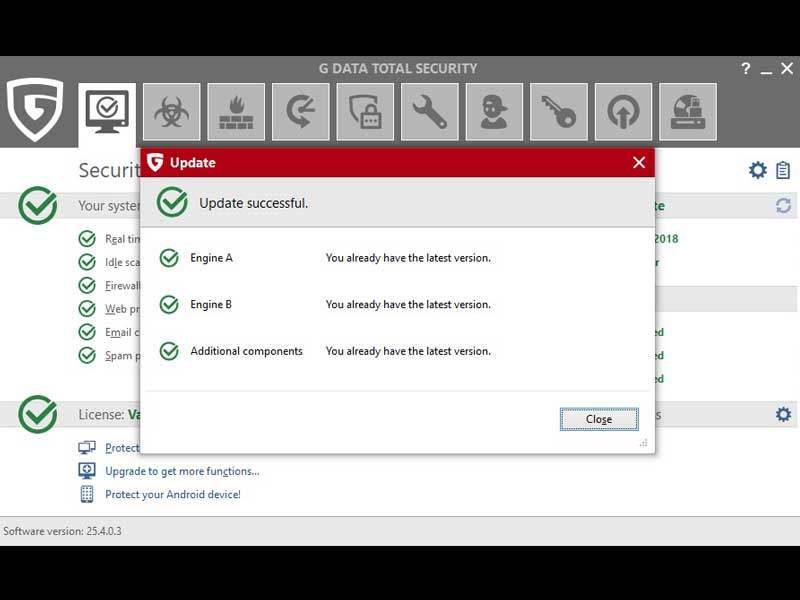Open the Encryption key module
Screen dimensions: 800x600
(x=558, y=112)
